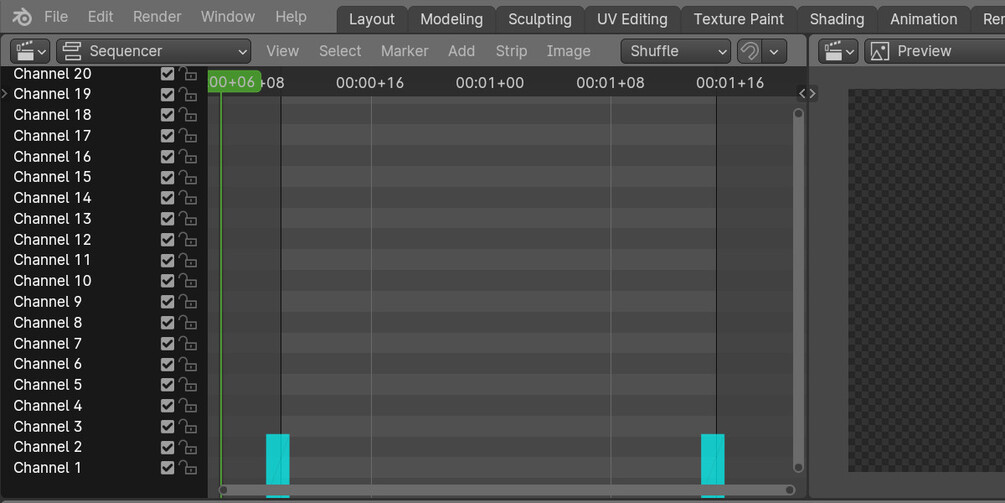Toggle the Channel 2 checkbox
Screen dimensions: 1005x503
click(167, 447)
